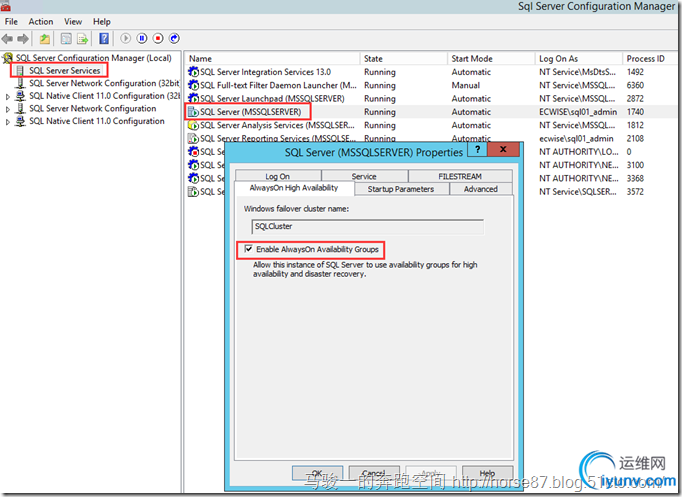Select the SQL Server Services tree item

[64, 70]
